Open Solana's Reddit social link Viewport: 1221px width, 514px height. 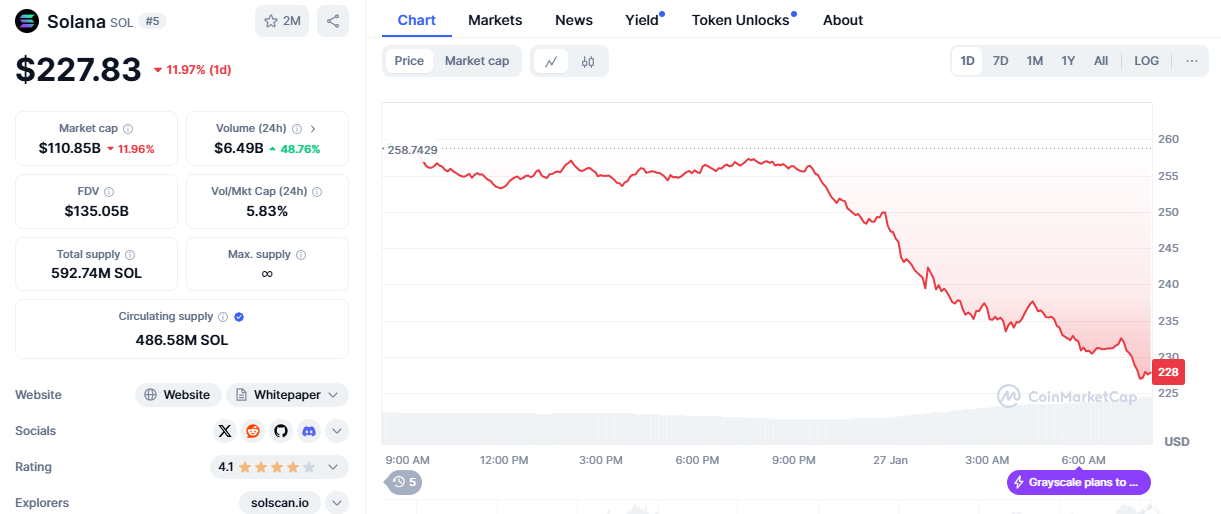click(x=253, y=431)
